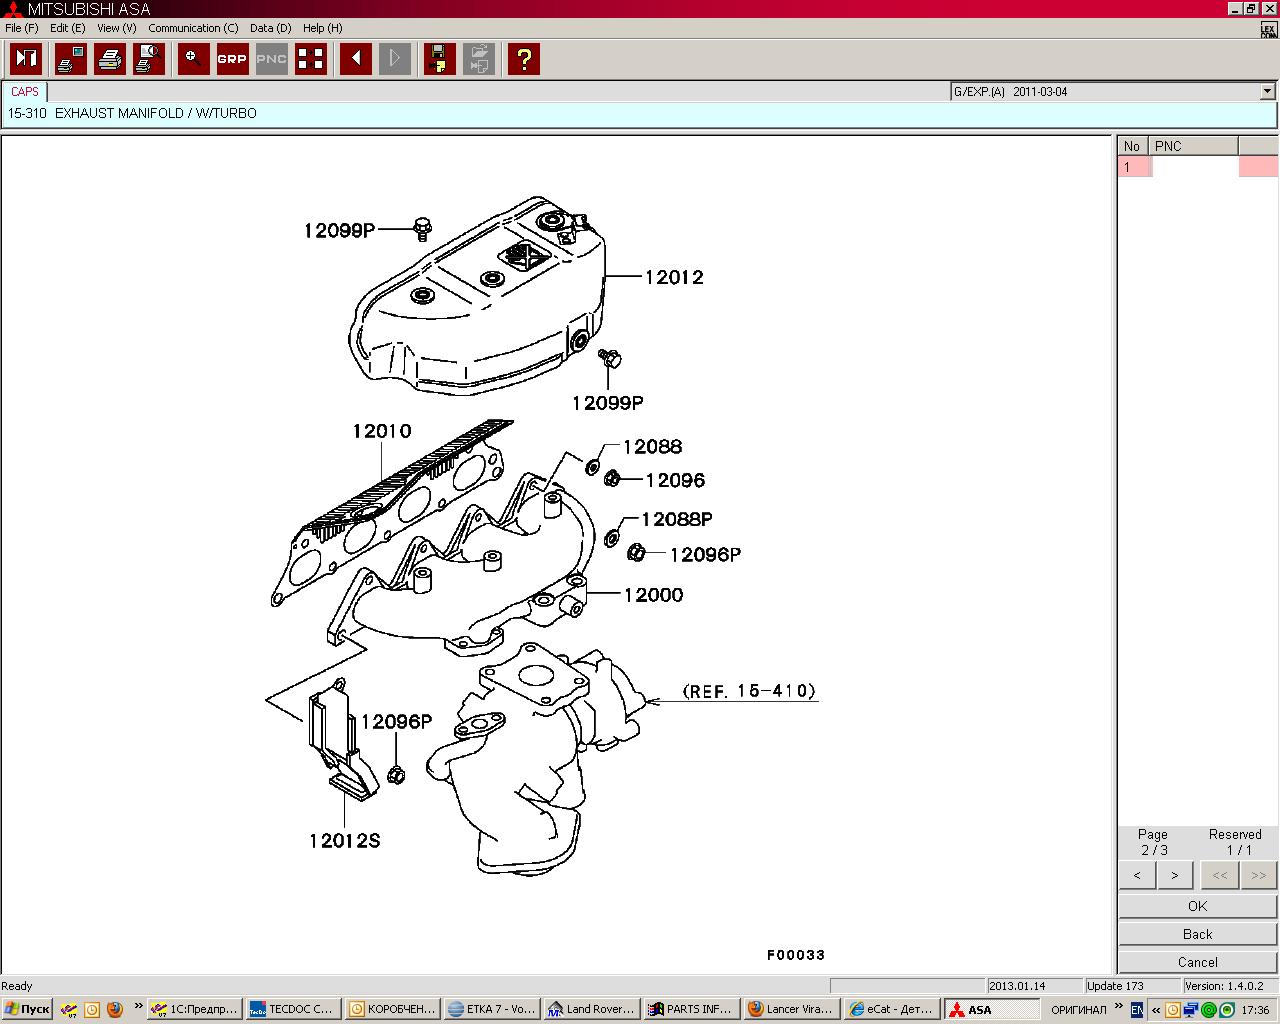This screenshot has width=1280, height=1024.
Task: Click the OK button
Action: pos(1197,906)
